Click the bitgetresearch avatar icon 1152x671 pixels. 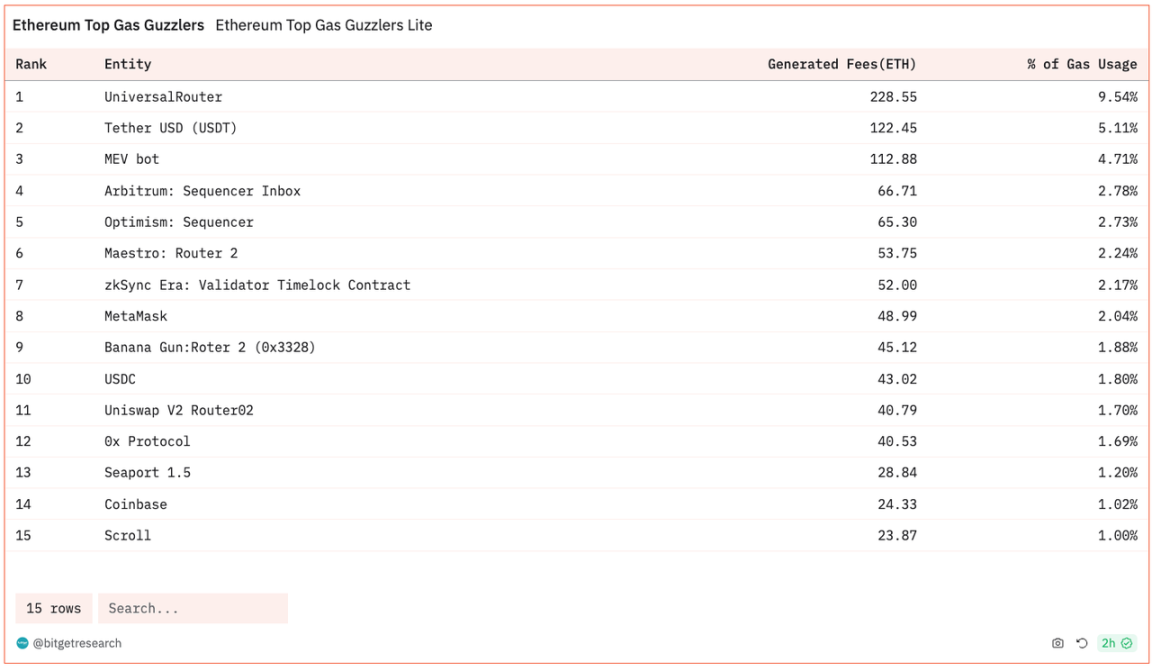click(x=22, y=643)
